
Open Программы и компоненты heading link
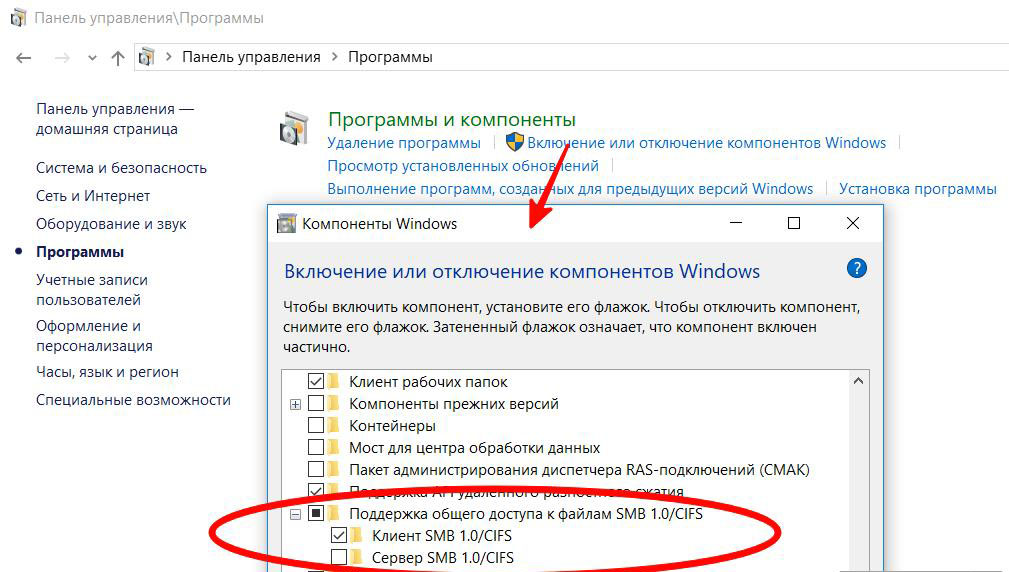tap(452, 120)
